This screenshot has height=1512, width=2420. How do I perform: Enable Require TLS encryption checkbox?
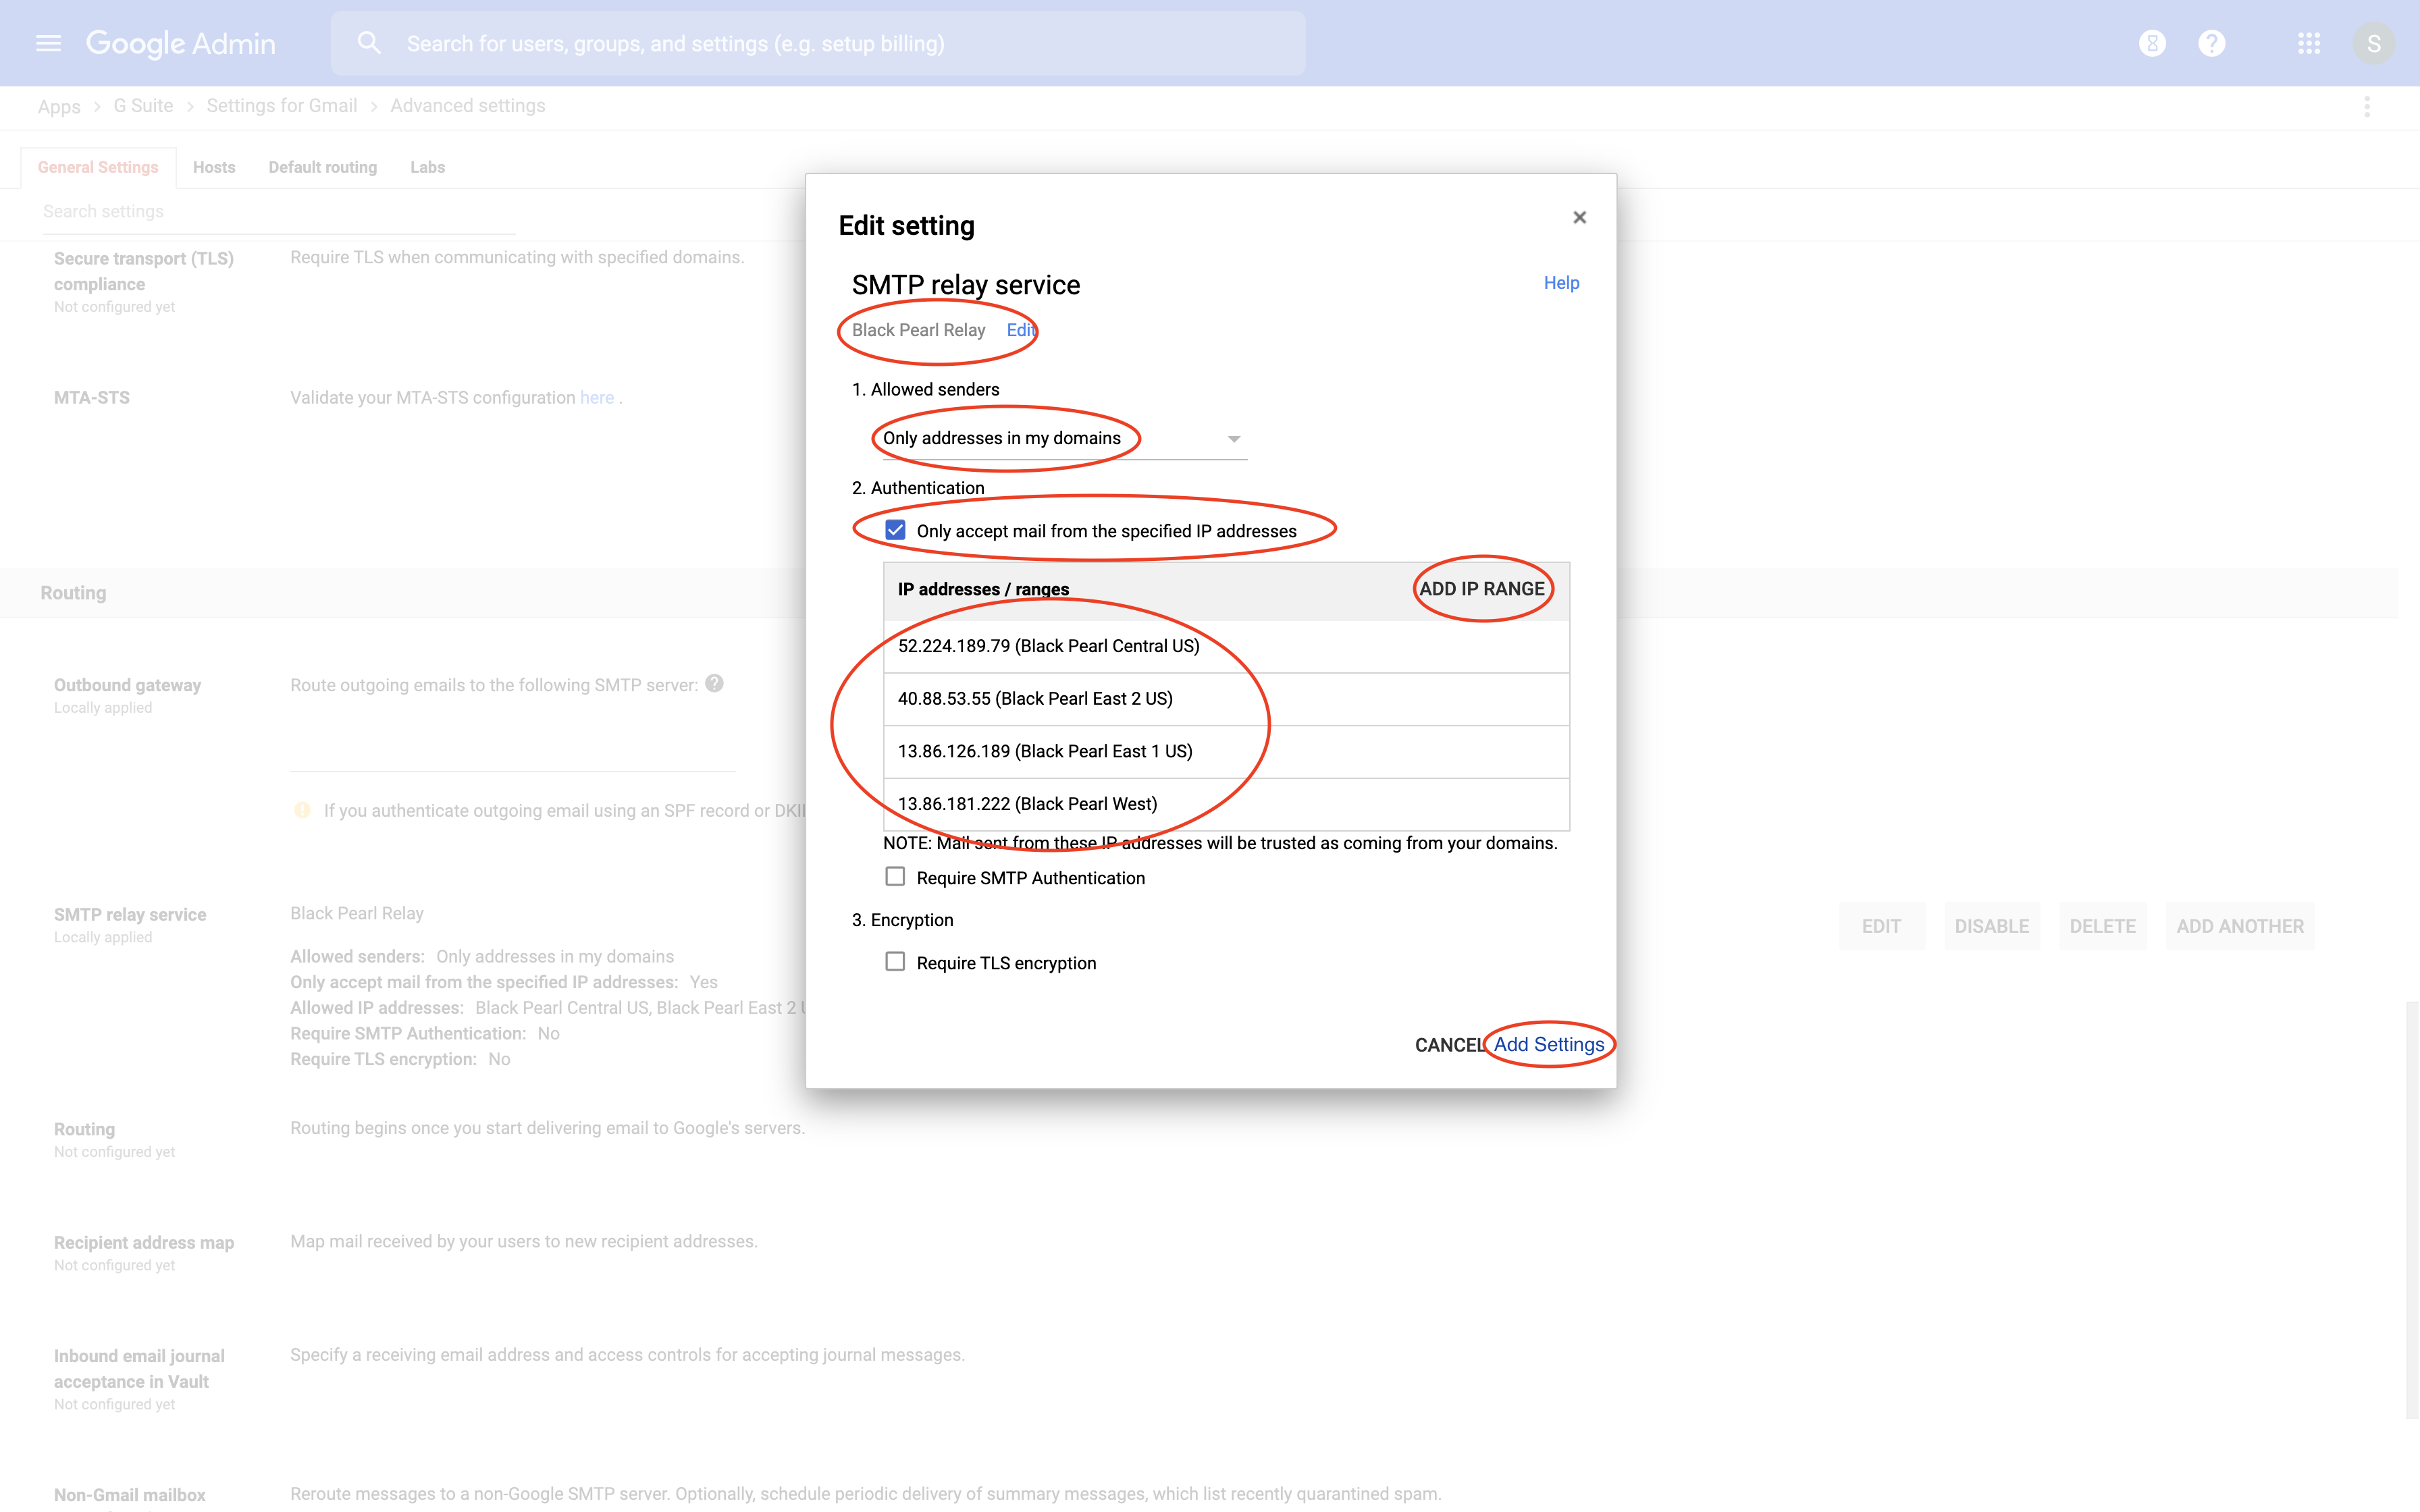click(x=895, y=962)
